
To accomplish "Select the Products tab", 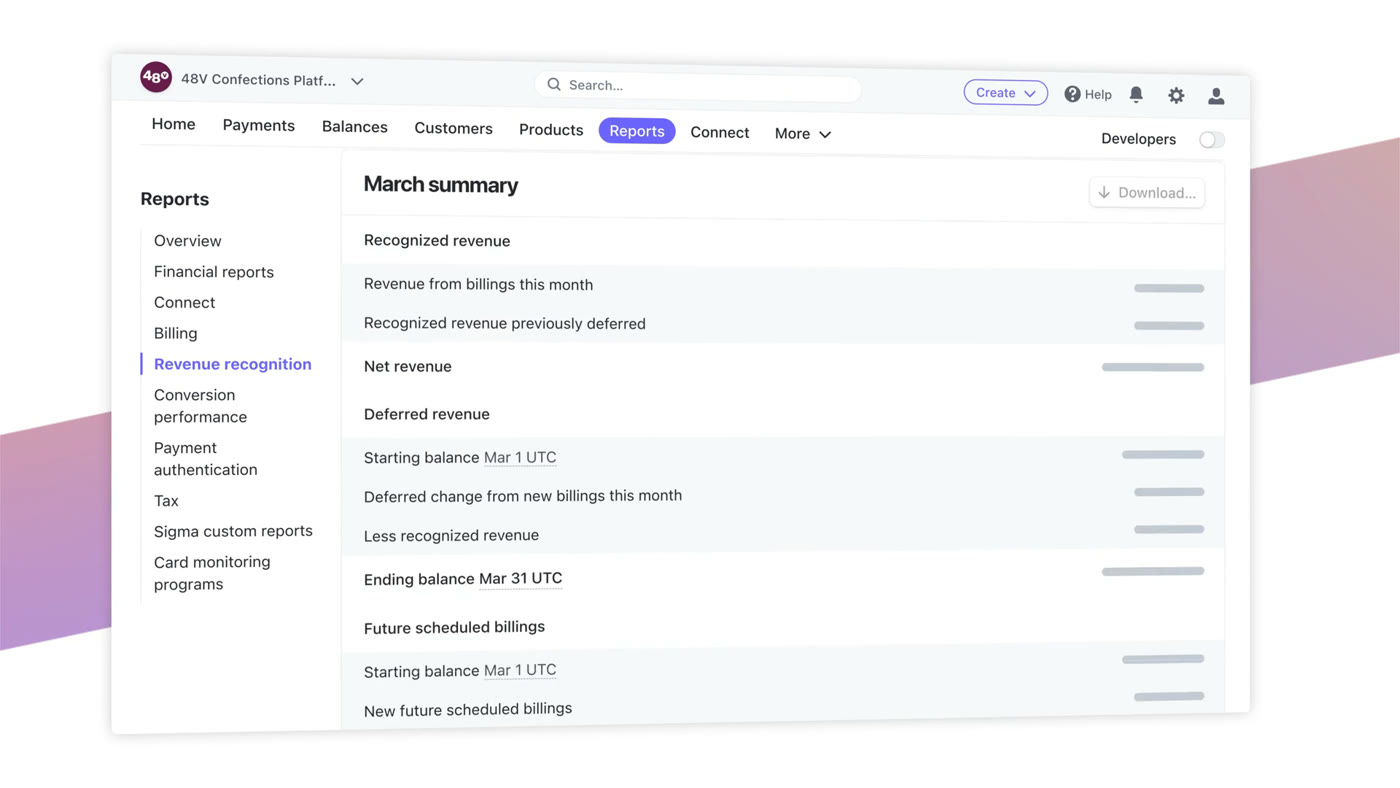I will (x=551, y=130).
